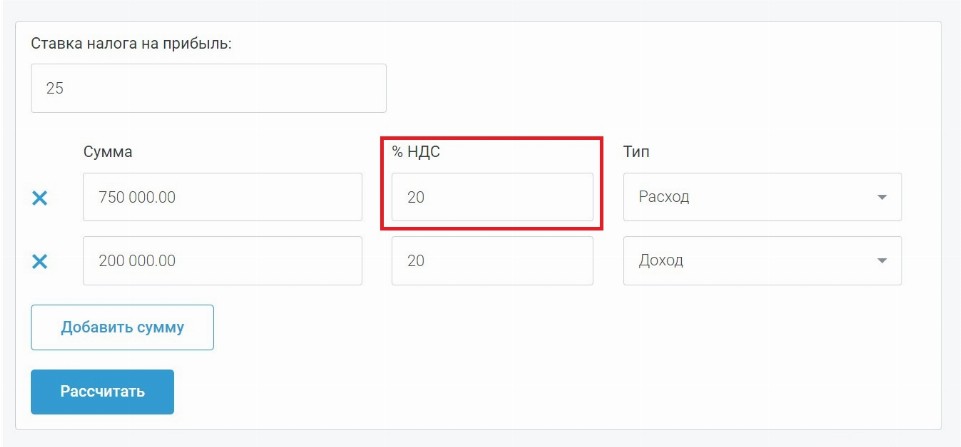961x447 pixels.
Task: Focus the % НДС field in the Доход row
Action: click(x=492, y=261)
